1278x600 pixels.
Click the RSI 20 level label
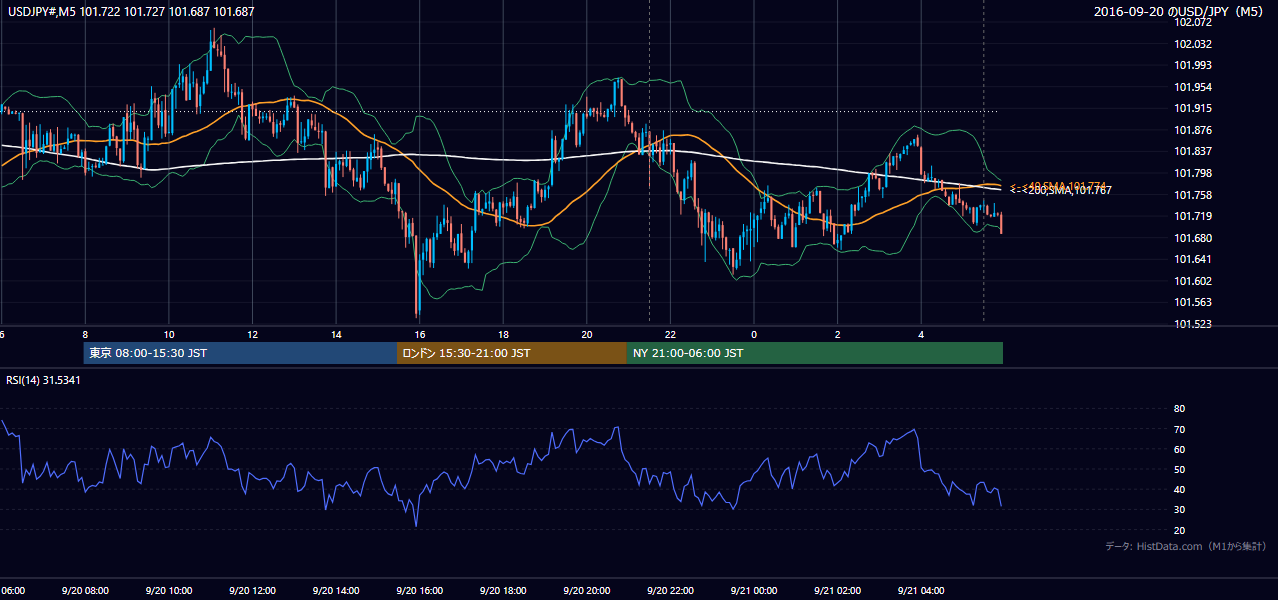click(x=1179, y=530)
